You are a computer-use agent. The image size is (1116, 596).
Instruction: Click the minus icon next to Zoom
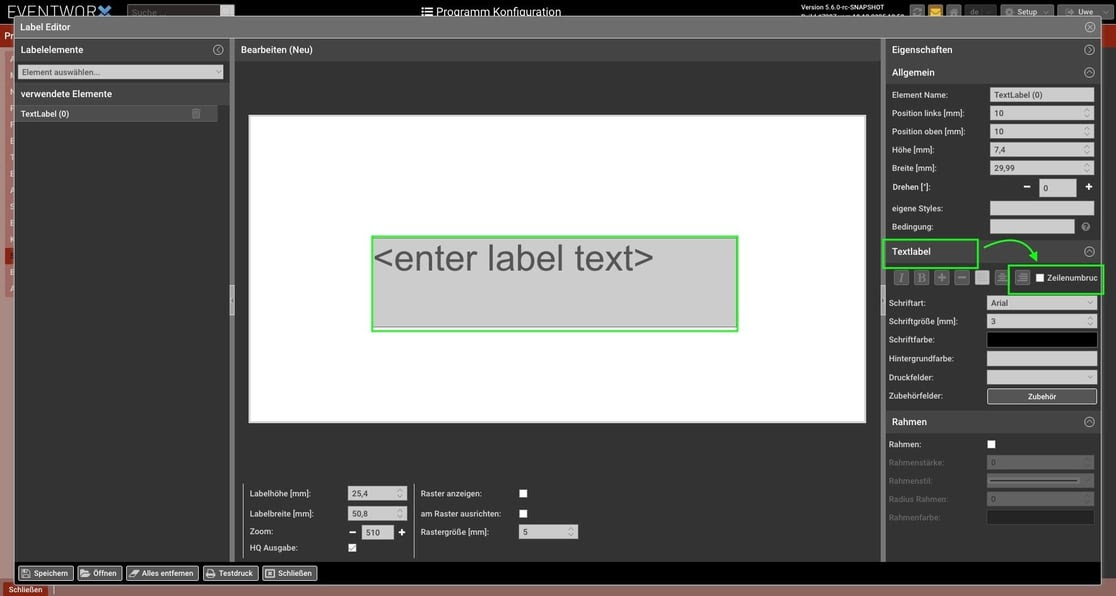pyautogui.click(x=352, y=533)
